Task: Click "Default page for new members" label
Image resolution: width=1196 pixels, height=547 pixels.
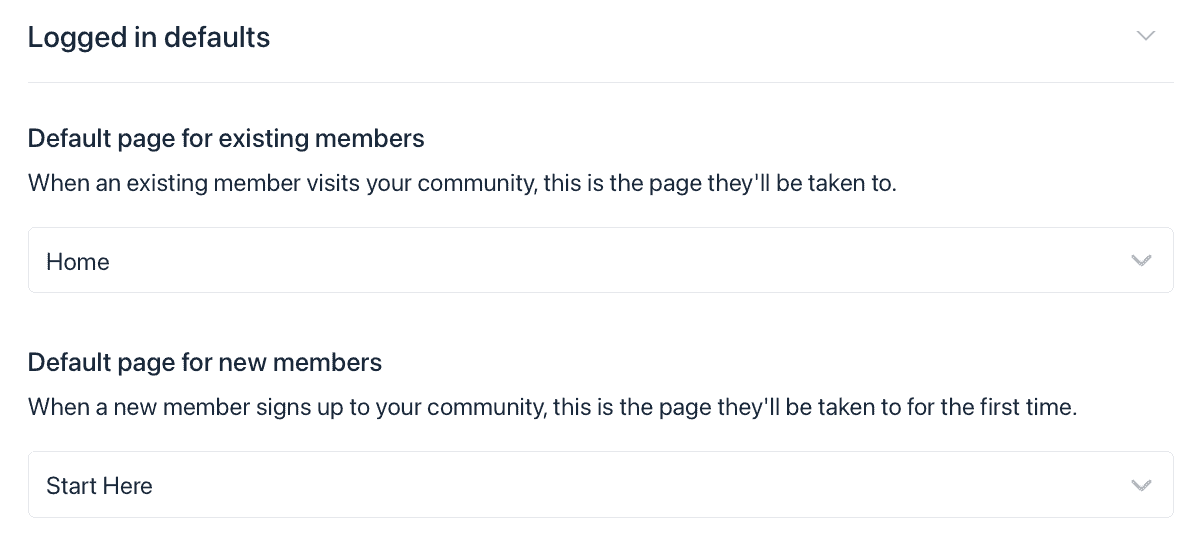Action: (x=205, y=361)
